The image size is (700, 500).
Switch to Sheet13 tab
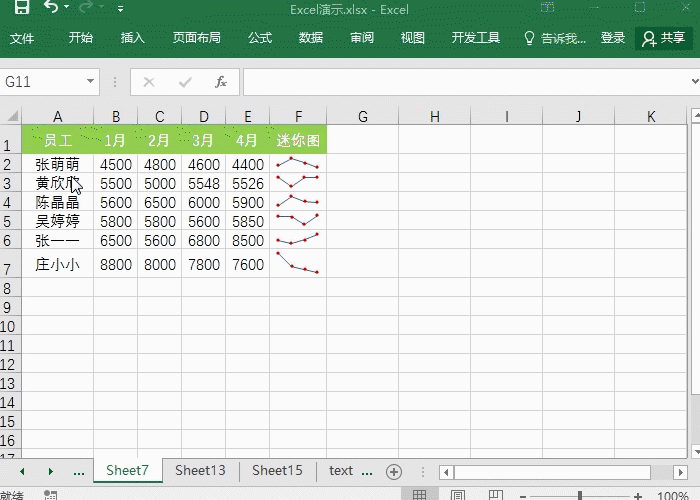tap(200, 470)
